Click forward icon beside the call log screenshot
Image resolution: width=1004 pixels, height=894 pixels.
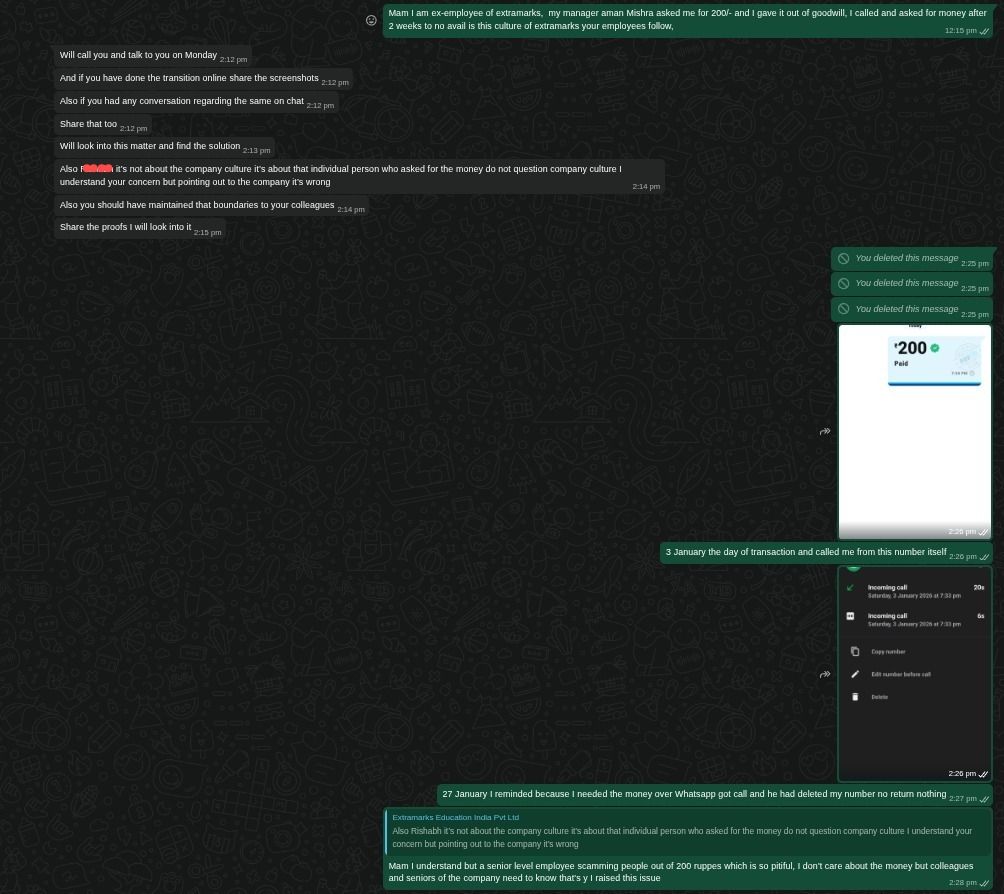click(825, 675)
